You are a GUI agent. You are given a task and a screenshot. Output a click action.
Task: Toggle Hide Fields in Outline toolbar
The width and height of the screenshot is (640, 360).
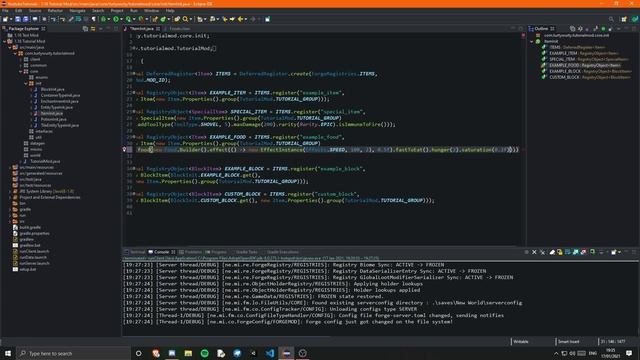tap(587, 29)
